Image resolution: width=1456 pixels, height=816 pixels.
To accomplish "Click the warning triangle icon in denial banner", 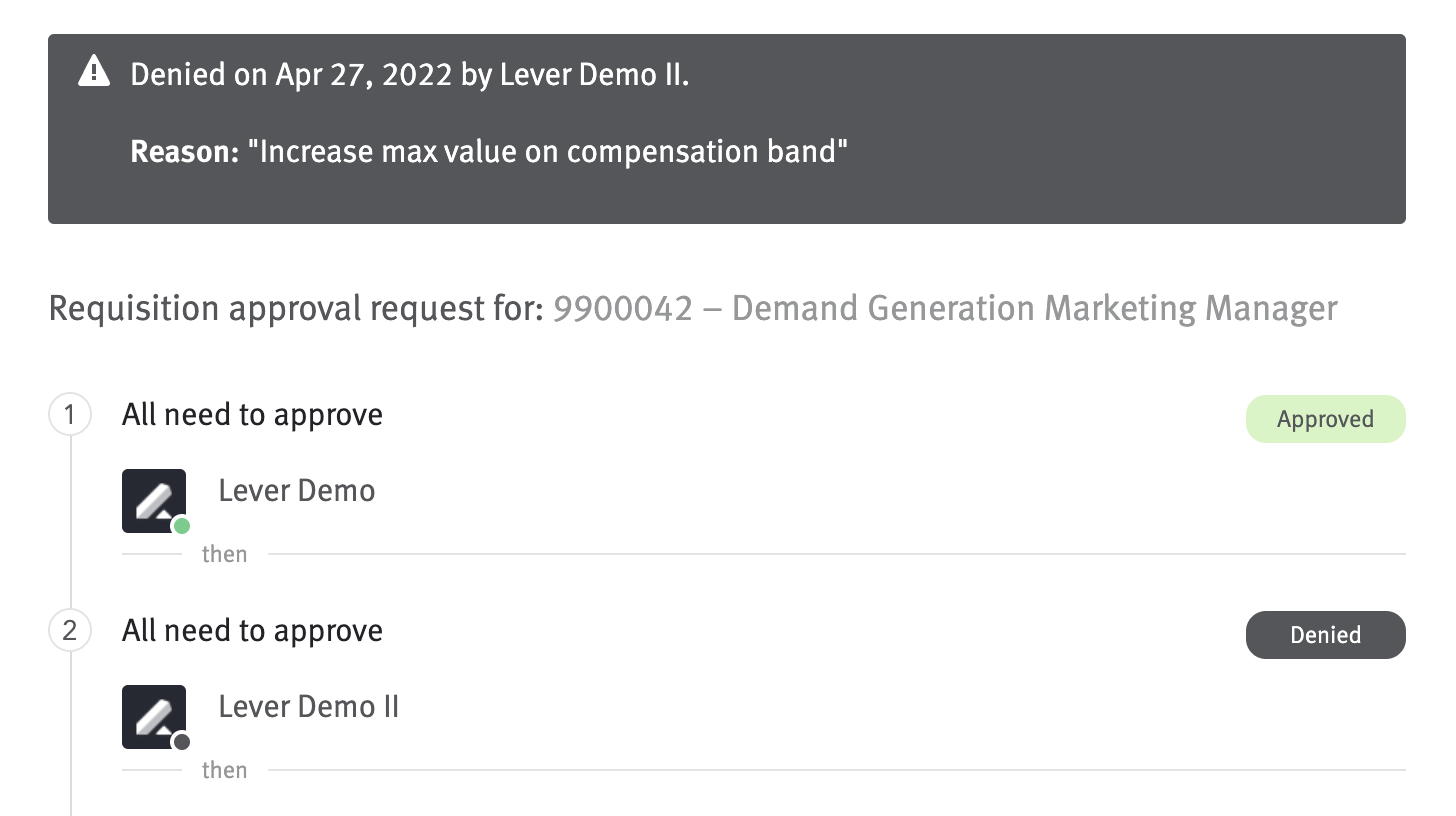I will 94,72.
